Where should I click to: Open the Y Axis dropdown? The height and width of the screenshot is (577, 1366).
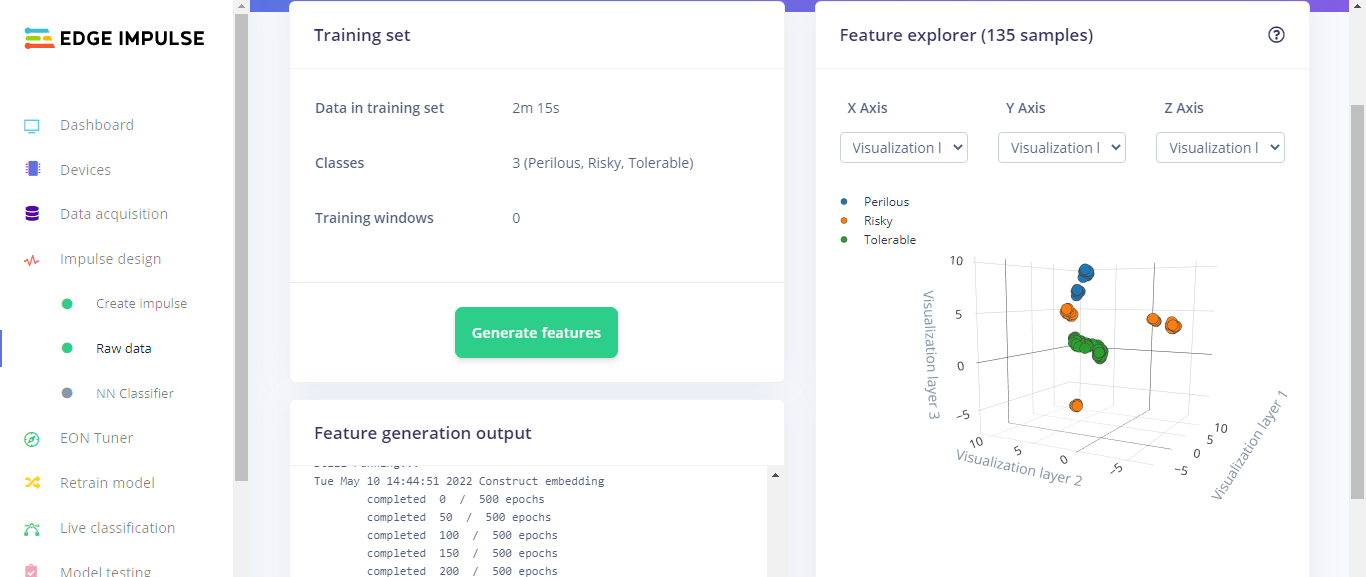(1061, 148)
